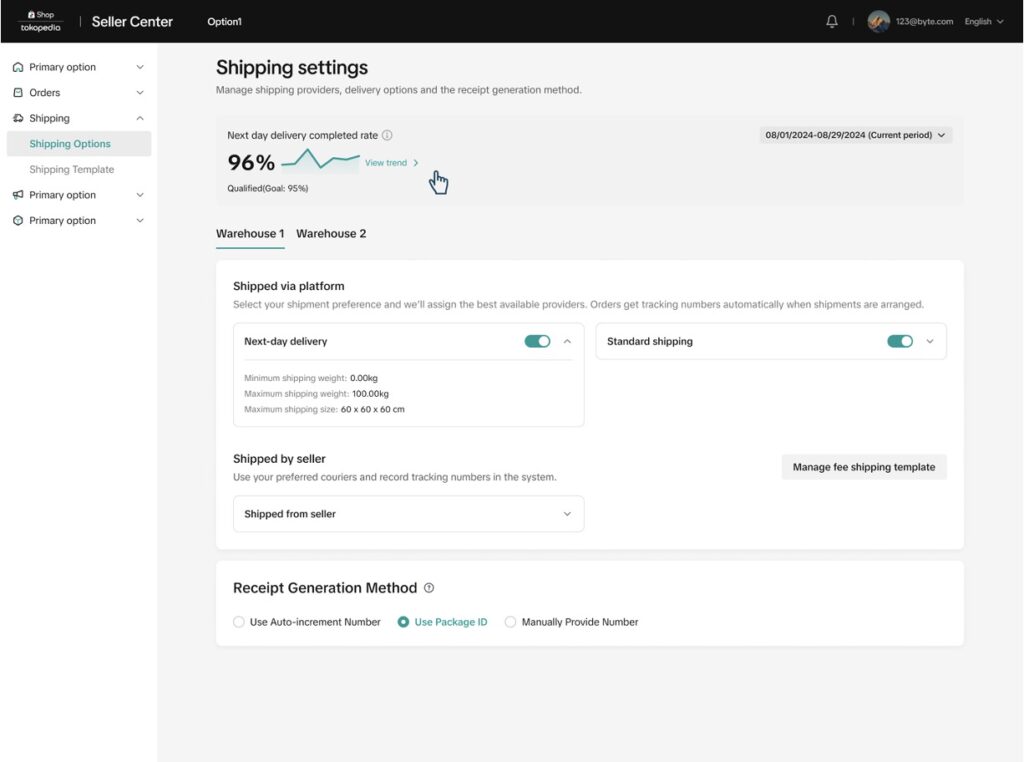Screen dimensions: 1024x762
Task: Click the Shop Tokopedia logo
Action: 40,21
